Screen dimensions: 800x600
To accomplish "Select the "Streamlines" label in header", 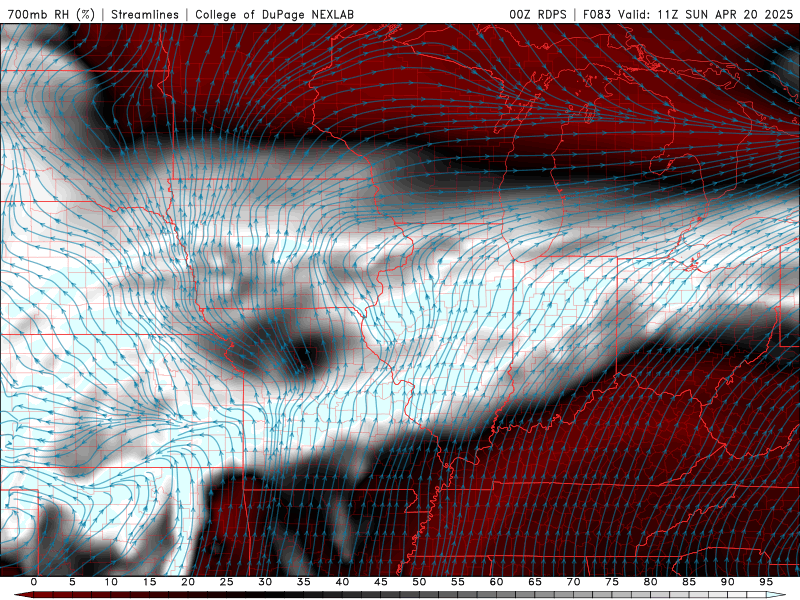I will [x=145, y=14].
